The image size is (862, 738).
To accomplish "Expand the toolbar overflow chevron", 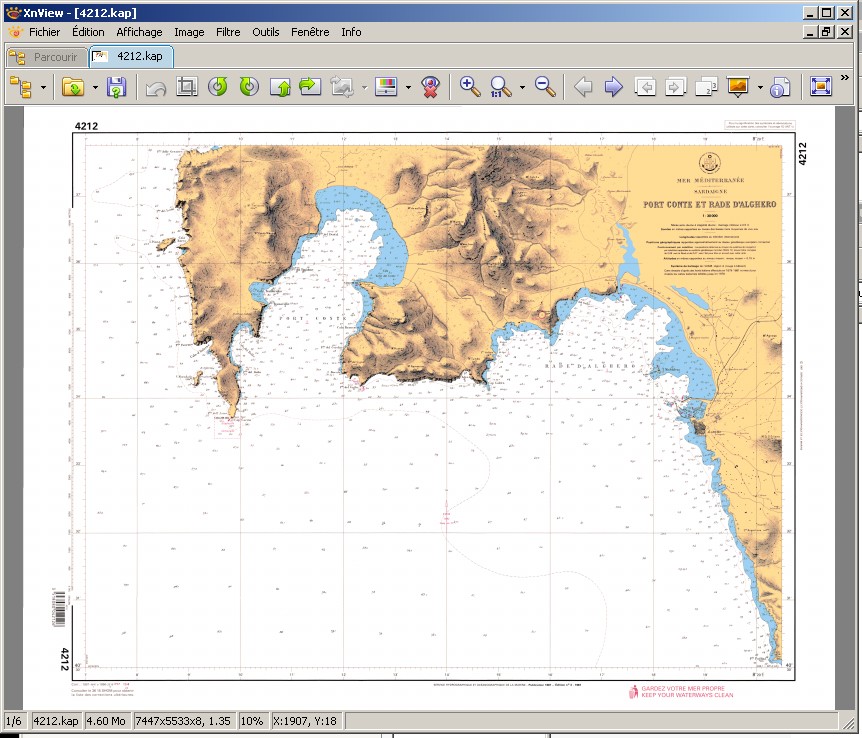I will point(845,78).
